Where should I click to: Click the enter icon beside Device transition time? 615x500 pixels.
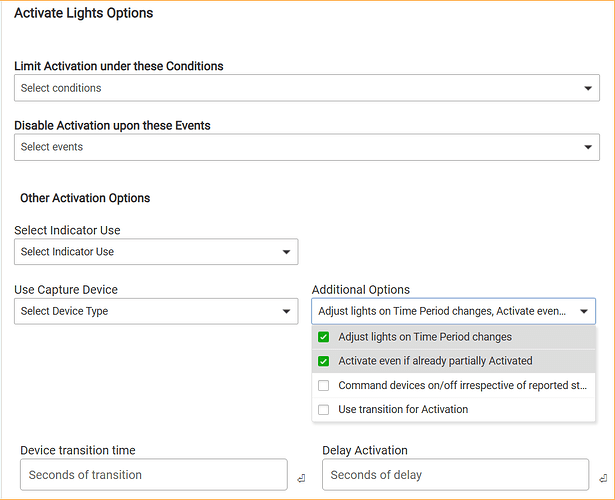[x=301, y=480]
